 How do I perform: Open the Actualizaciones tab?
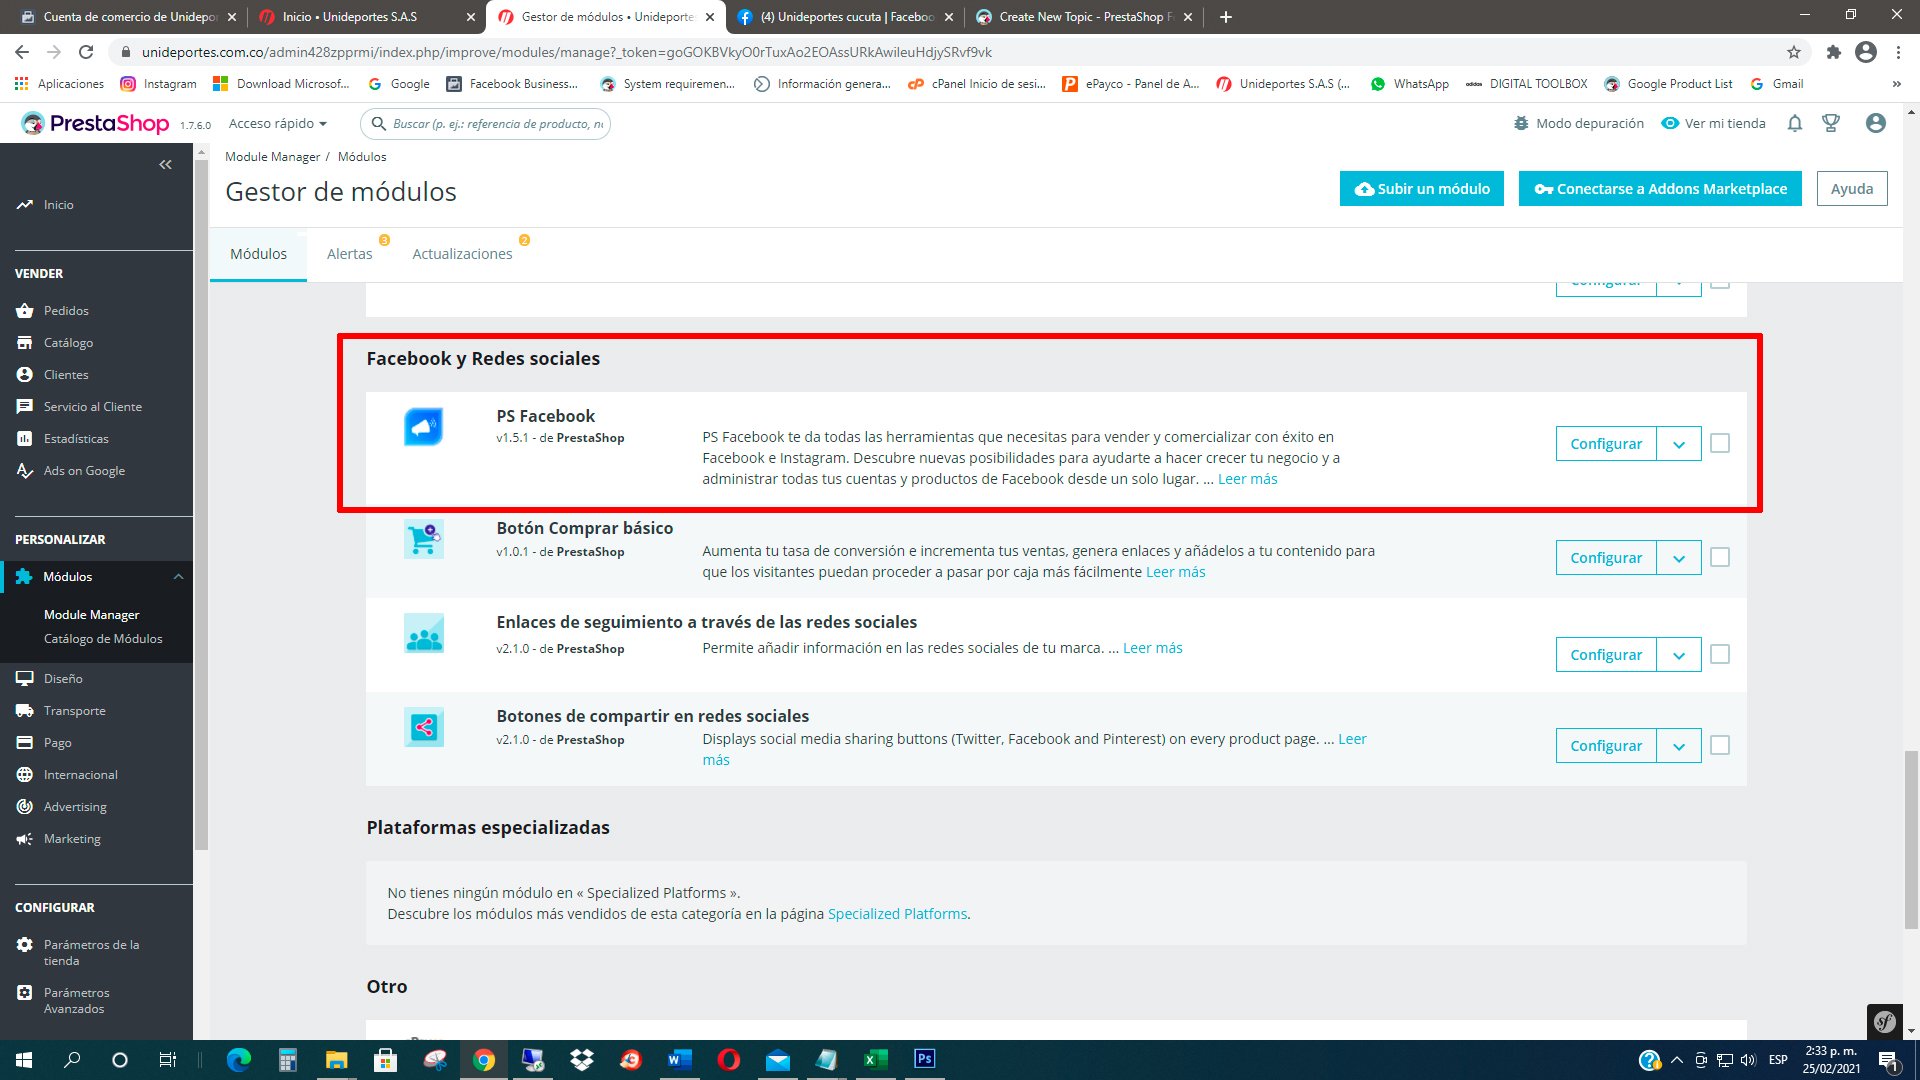[x=462, y=254]
